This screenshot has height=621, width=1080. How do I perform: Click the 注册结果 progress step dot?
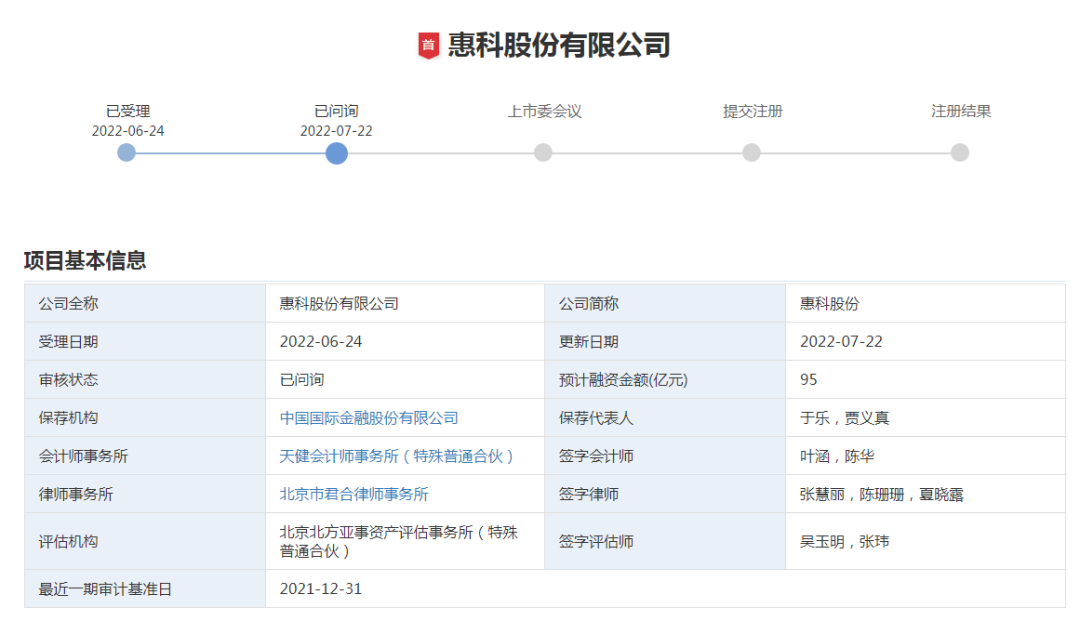(x=959, y=153)
